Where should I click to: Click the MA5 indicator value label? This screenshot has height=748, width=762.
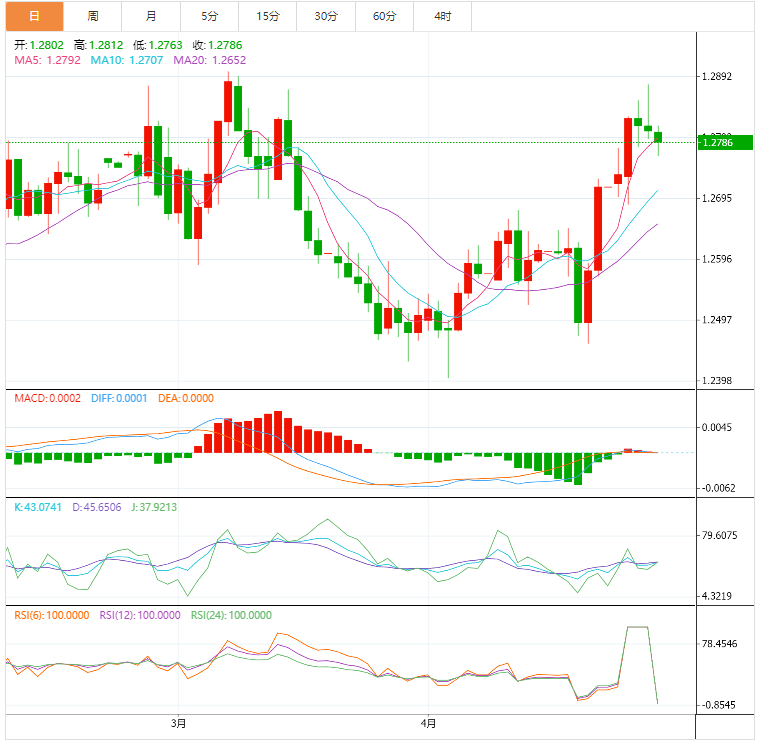pos(47,61)
